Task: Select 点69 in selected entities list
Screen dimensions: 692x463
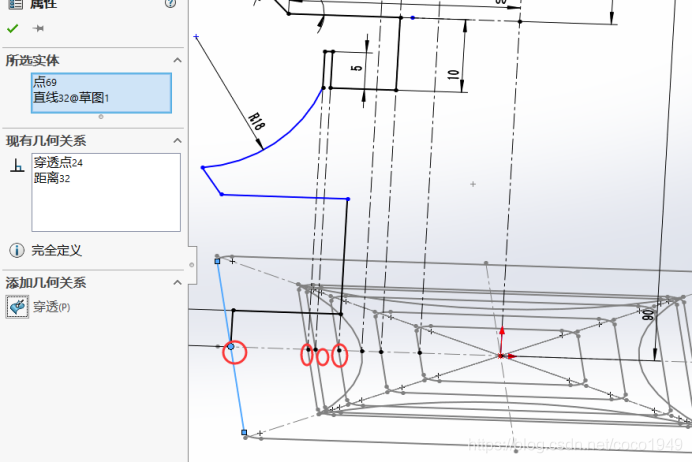Action: 45,82
